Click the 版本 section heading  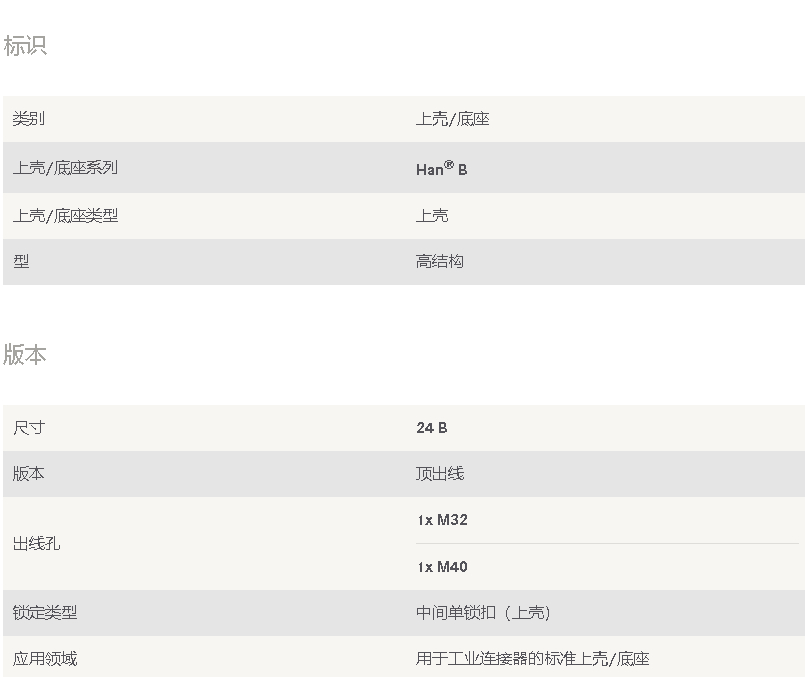(x=25, y=355)
